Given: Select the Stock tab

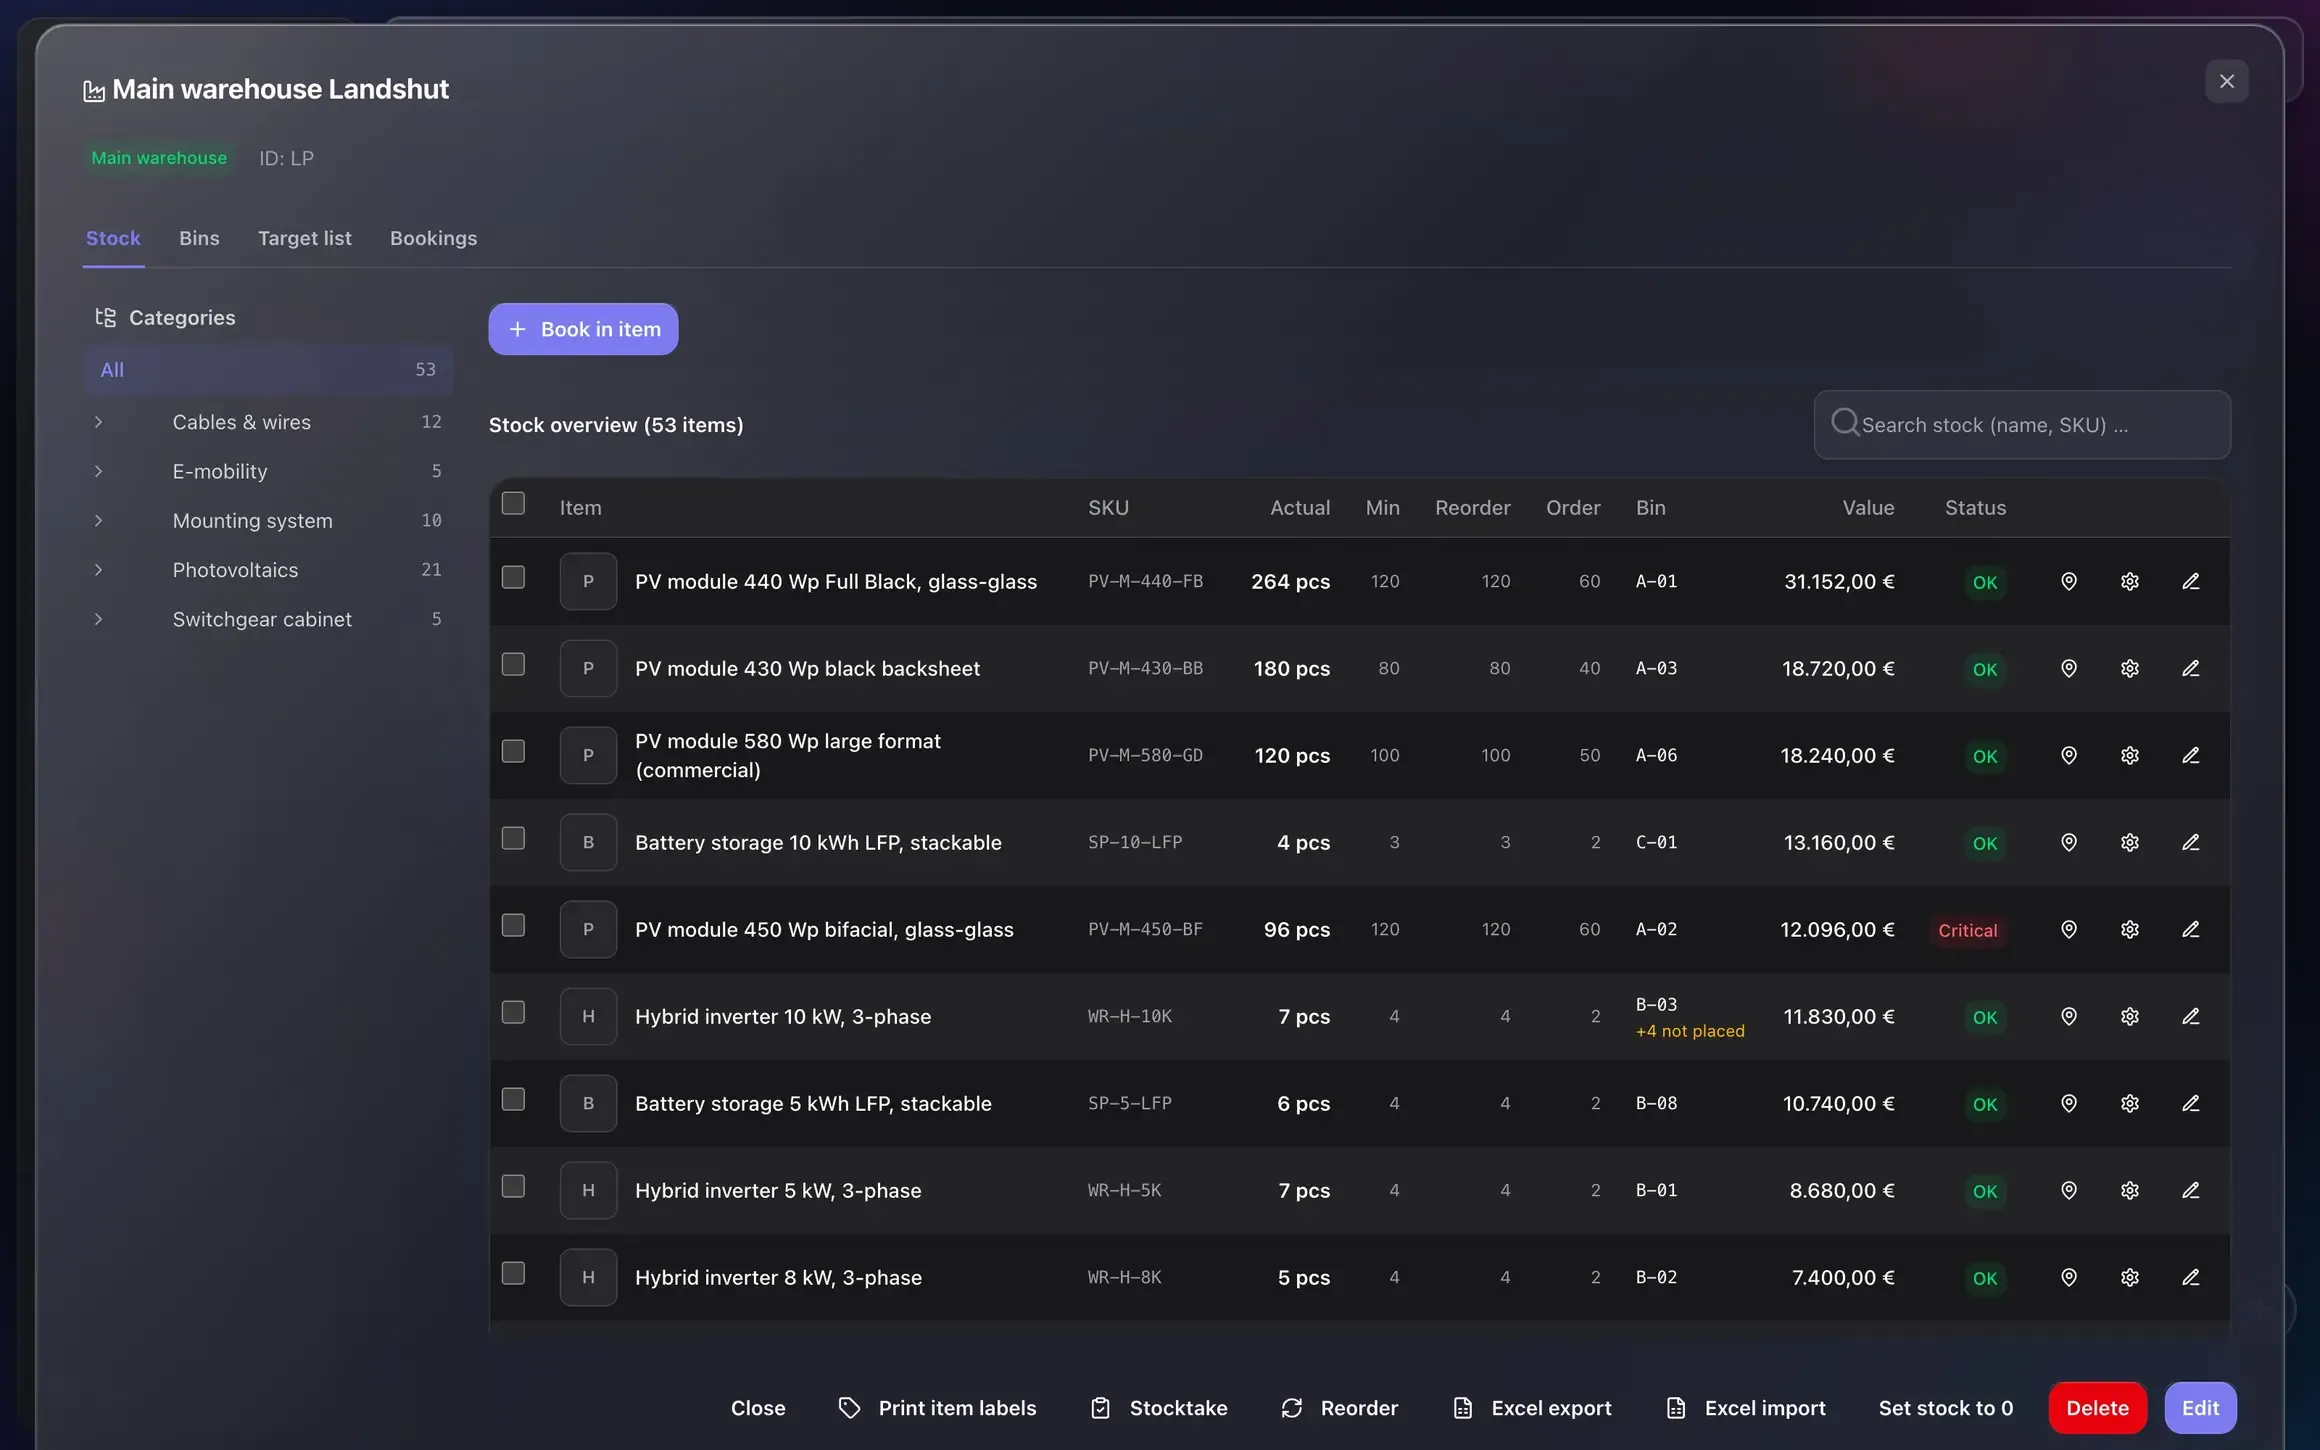Looking at the screenshot, I should click(113, 238).
